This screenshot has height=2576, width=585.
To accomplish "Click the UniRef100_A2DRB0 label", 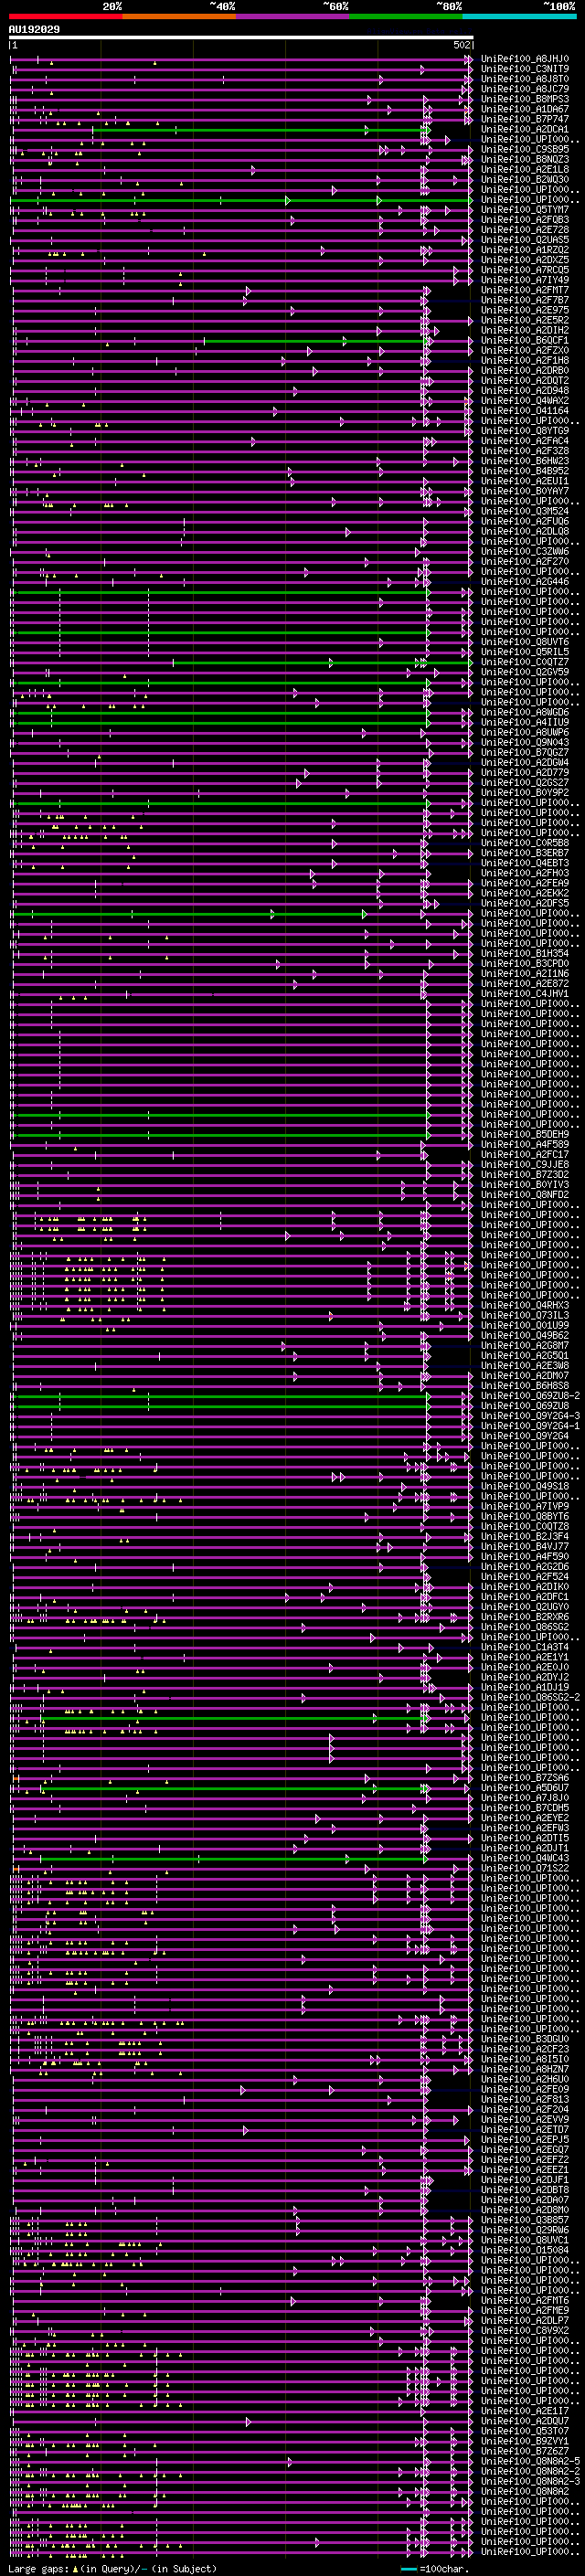I will click(x=525, y=371).
